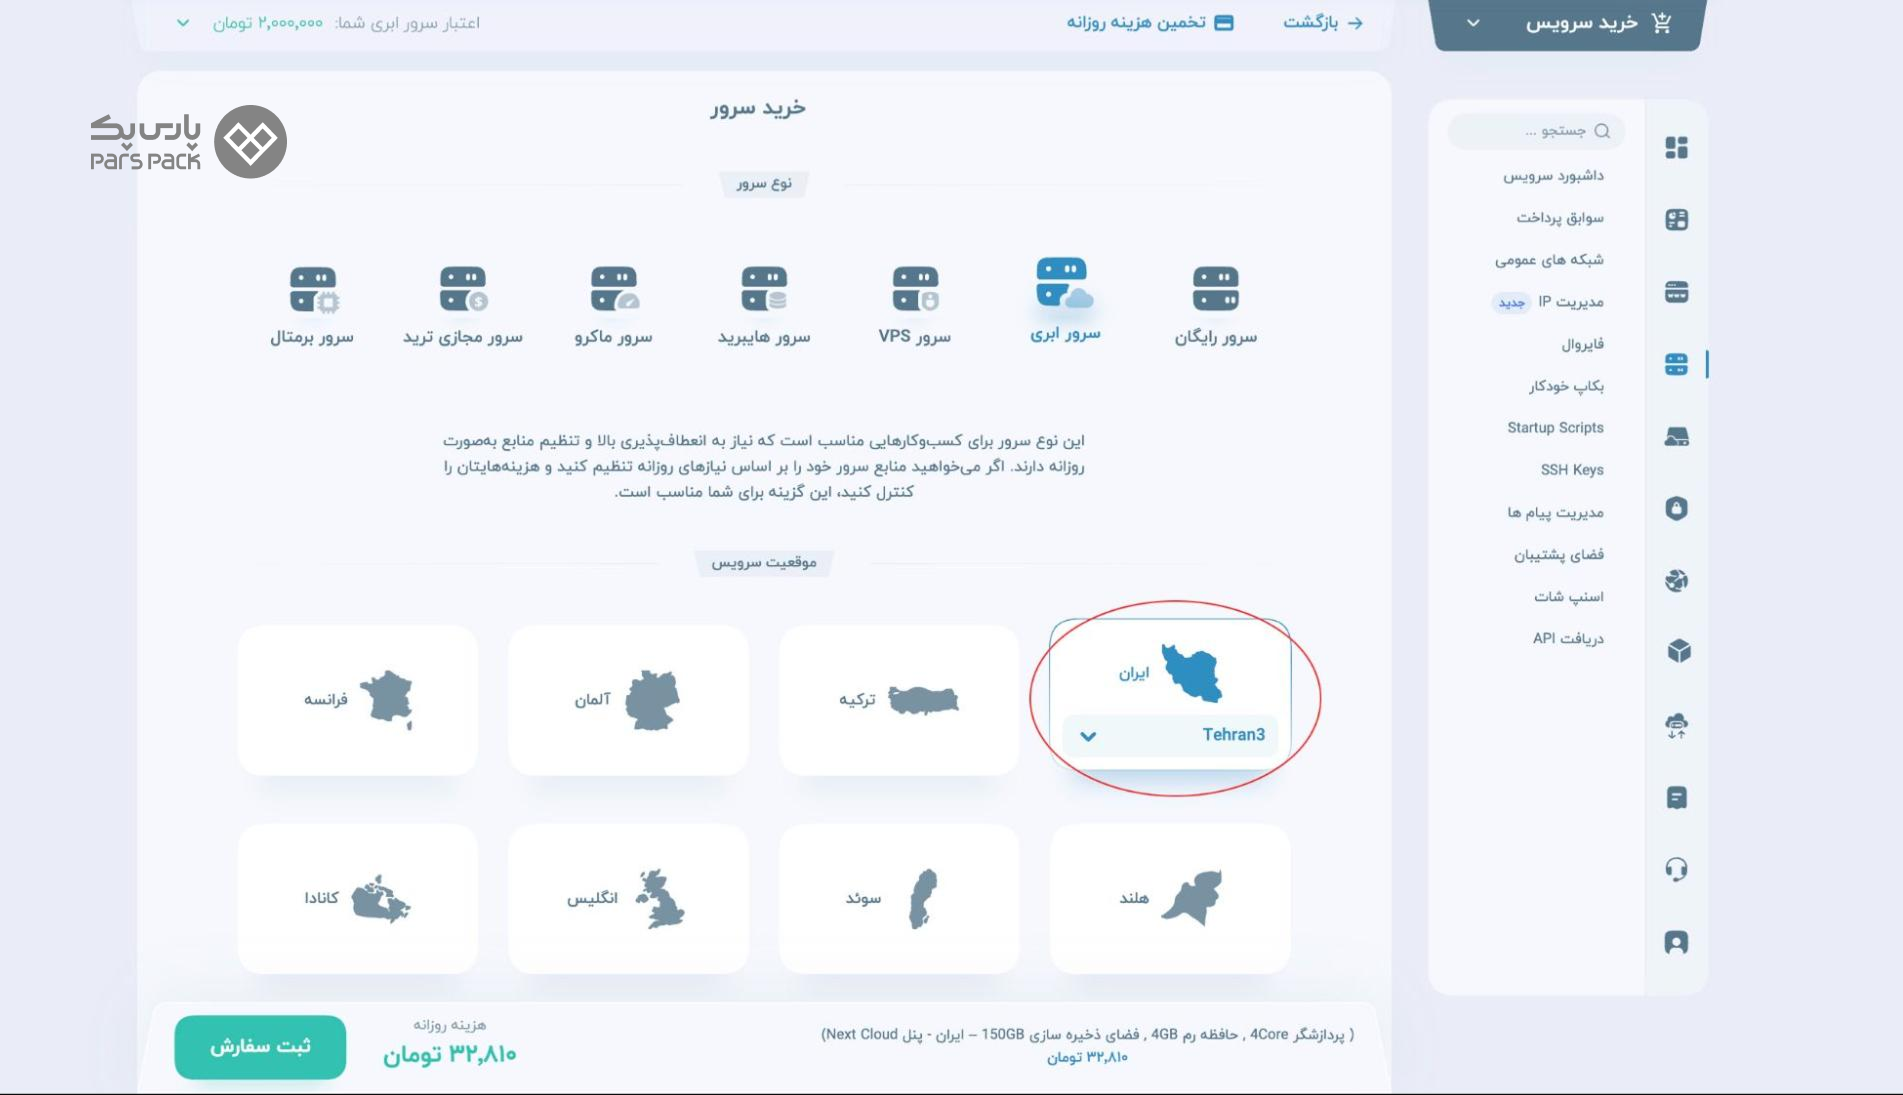Image resolution: width=1903 pixels, height=1095 pixels.
Task: Open the Tehran3 datacenter dropdown
Action: pos(1169,735)
